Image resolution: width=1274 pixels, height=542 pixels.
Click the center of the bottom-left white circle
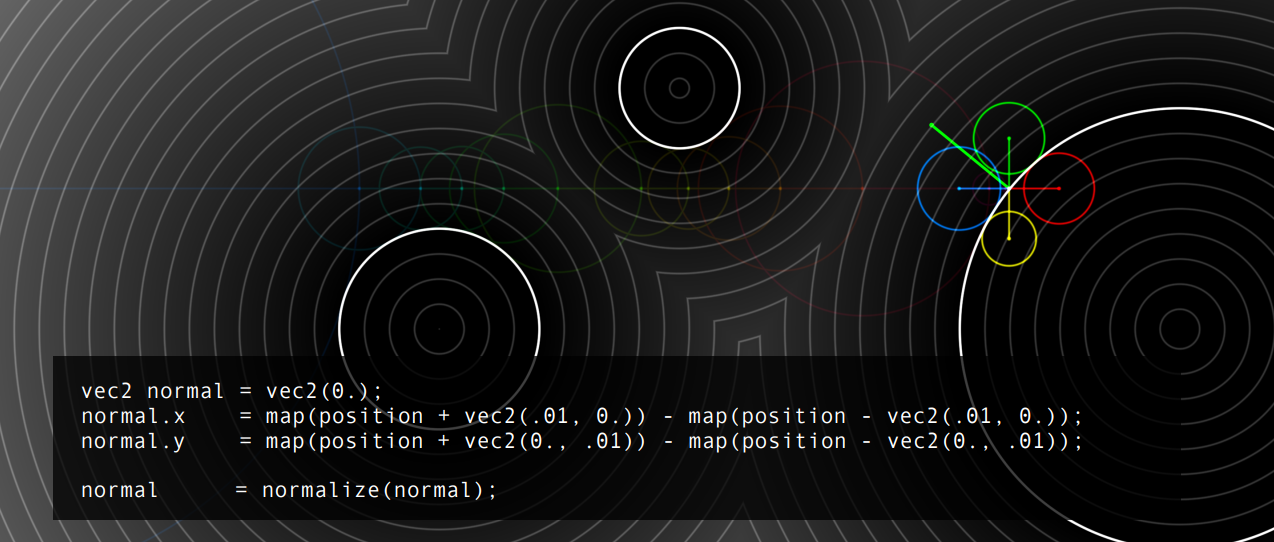pyautogui.click(x=439, y=327)
